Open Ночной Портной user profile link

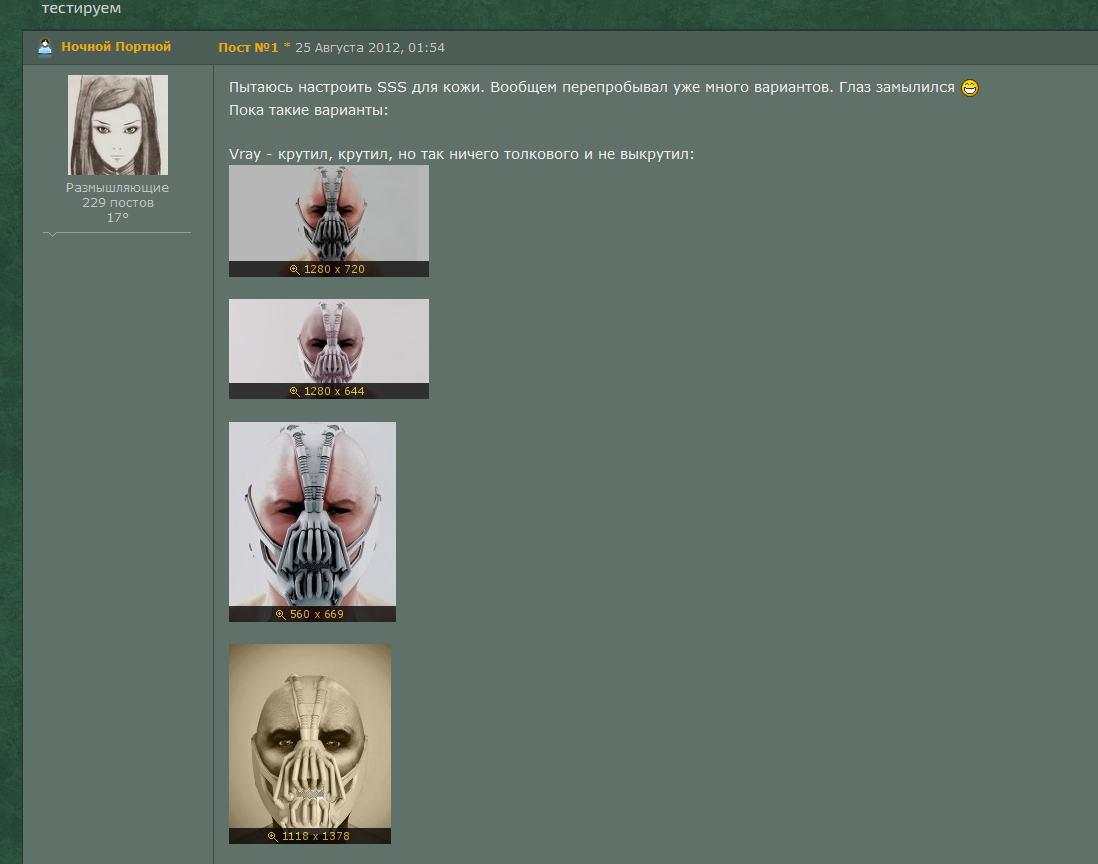pyautogui.click(x=116, y=47)
